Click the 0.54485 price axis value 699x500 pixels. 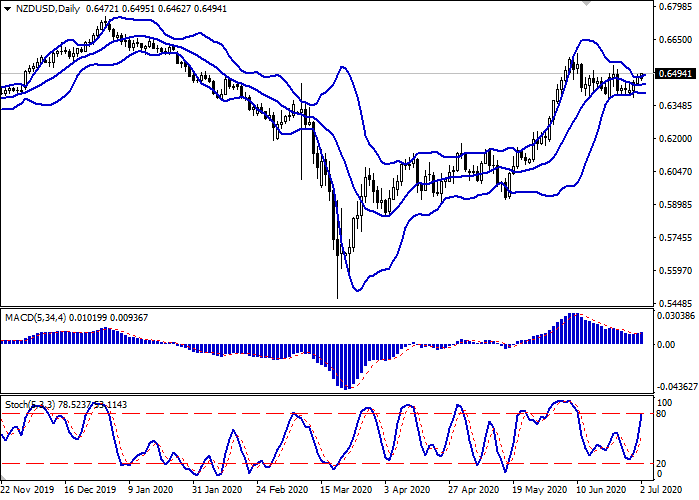pyautogui.click(x=675, y=303)
